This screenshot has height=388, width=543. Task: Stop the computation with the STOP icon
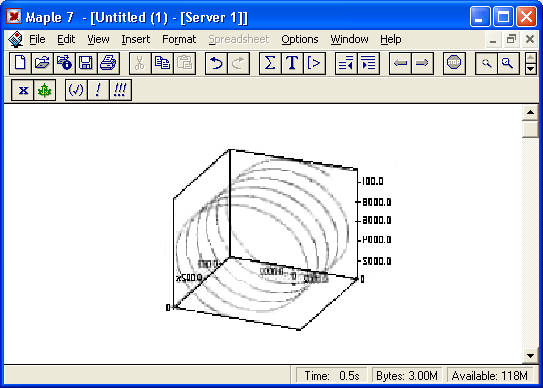(x=454, y=63)
